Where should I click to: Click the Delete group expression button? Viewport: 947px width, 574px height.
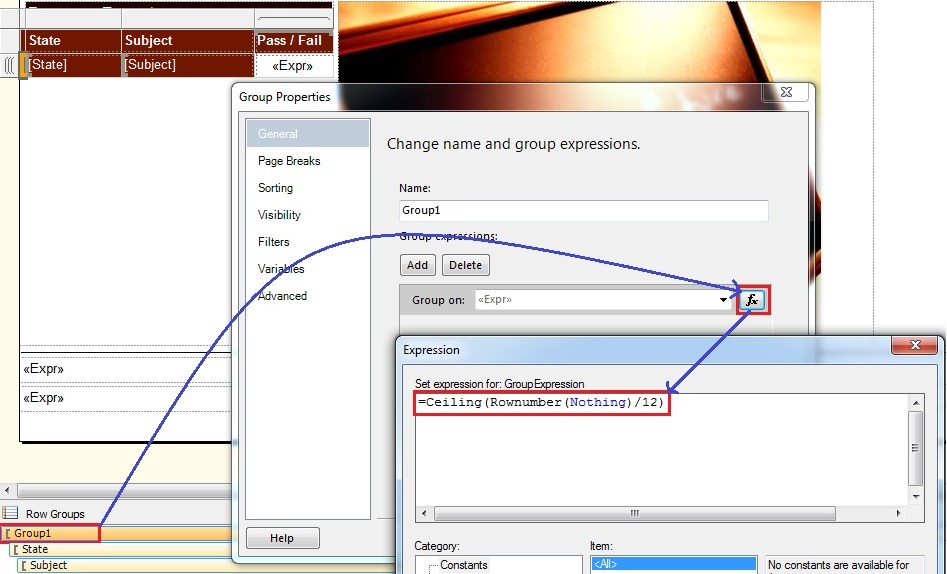(466, 265)
